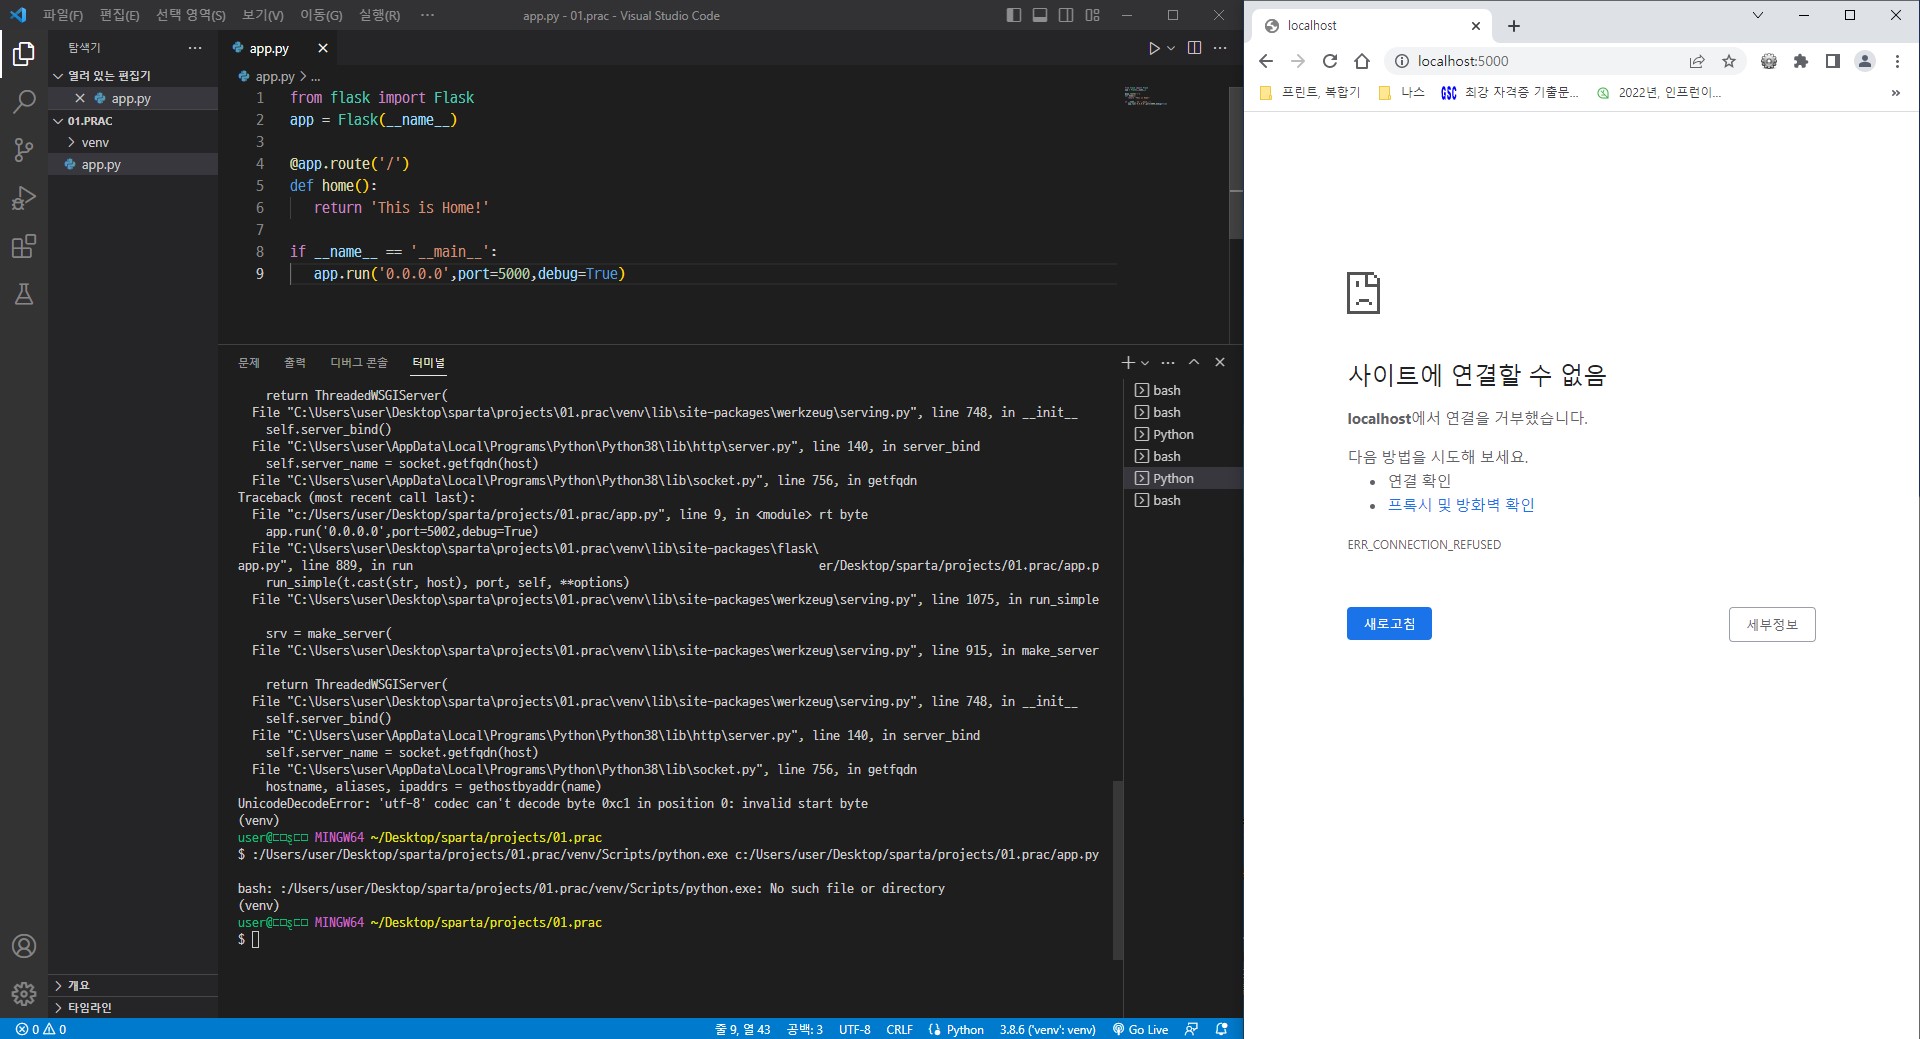1920x1039 pixels.
Task: Change the Python interpreter 3.8.6 venv
Action: click(x=1047, y=1029)
